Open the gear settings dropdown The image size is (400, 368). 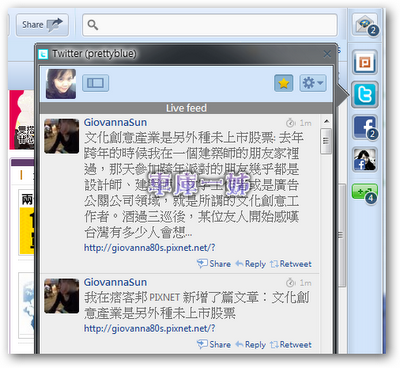coord(313,83)
